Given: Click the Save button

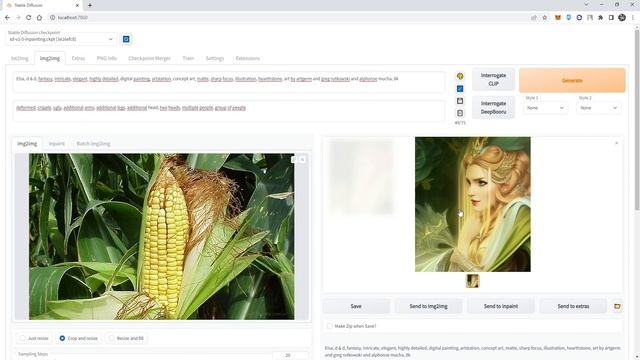Looking at the screenshot, I should click(x=356, y=306).
